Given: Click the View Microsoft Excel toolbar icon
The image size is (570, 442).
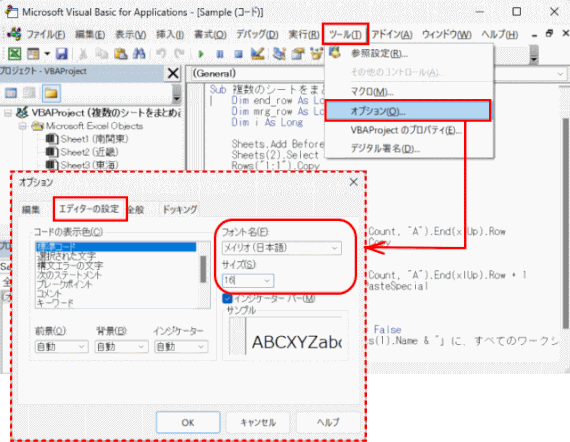Looking at the screenshot, I should pyautogui.click(x=15, y=54).
